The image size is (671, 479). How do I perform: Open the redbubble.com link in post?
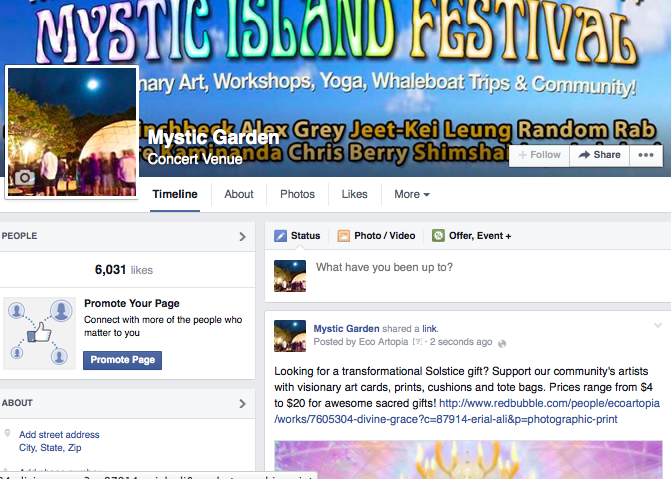click(x=467, y=411)
